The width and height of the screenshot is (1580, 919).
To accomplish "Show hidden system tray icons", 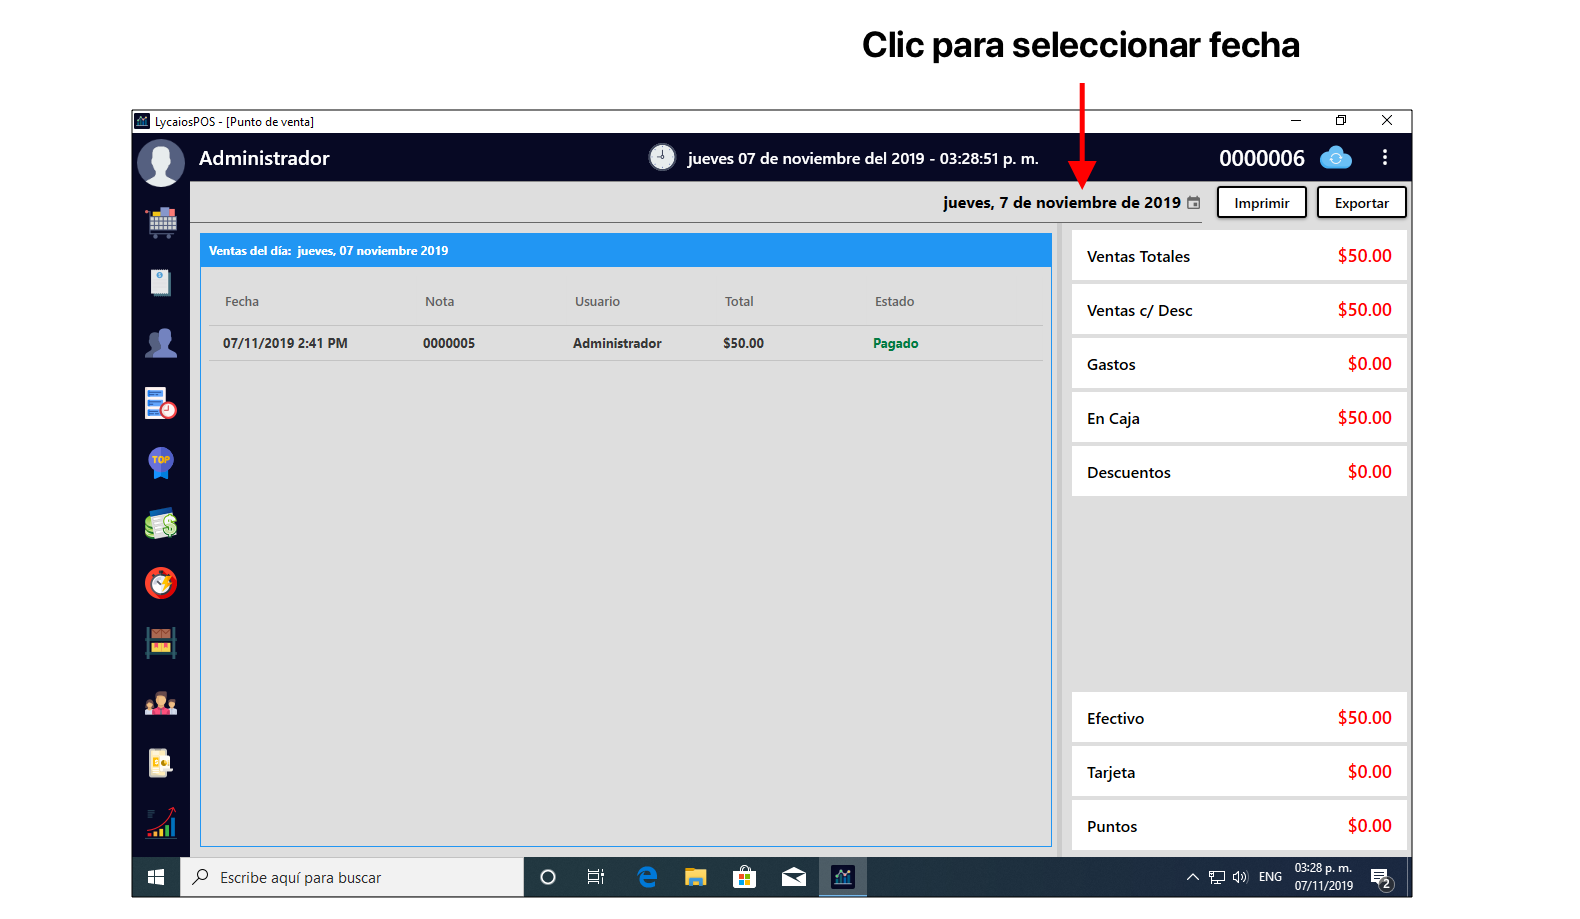I will click(1192, 877).
